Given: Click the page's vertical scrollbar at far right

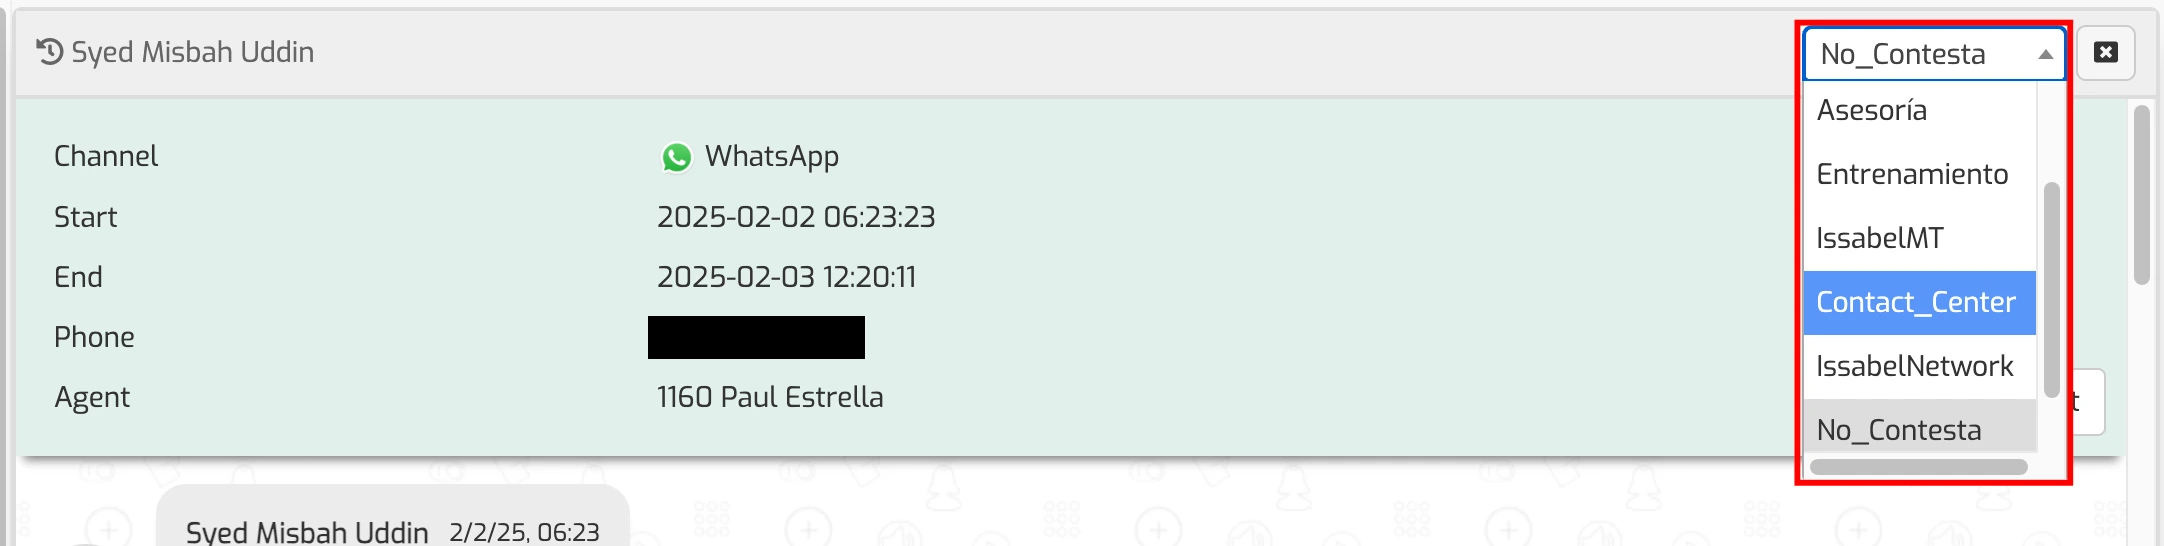Looking at the screenshot, I should 2141,195.
